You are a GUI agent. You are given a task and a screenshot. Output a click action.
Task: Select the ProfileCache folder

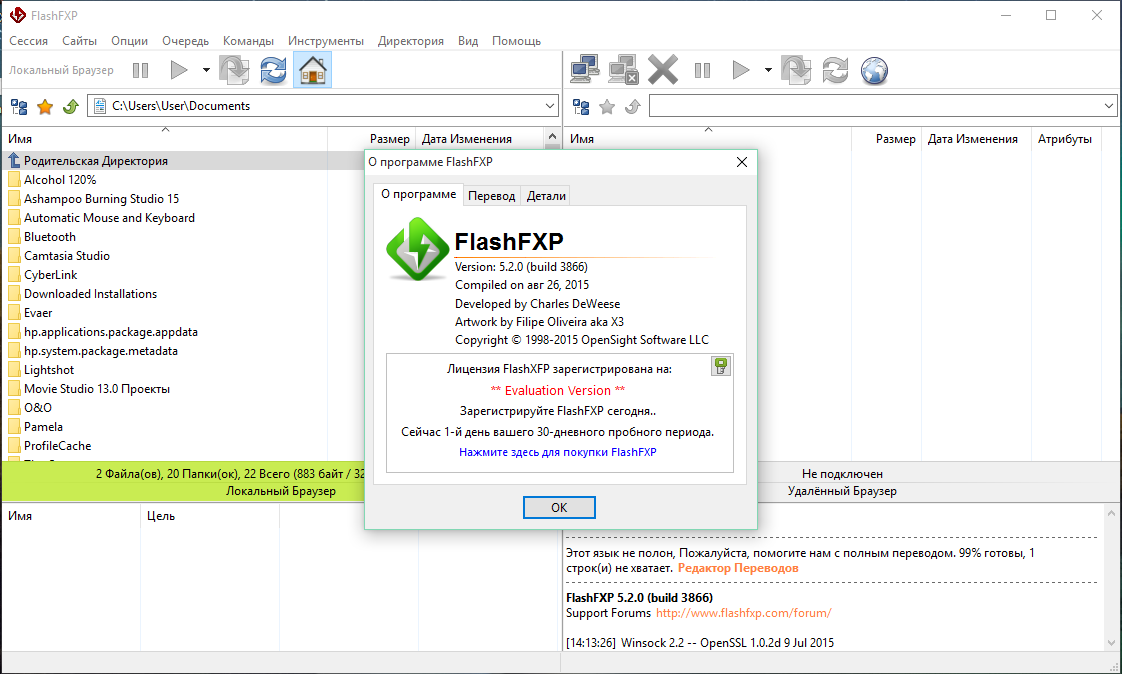click(57, 446)
